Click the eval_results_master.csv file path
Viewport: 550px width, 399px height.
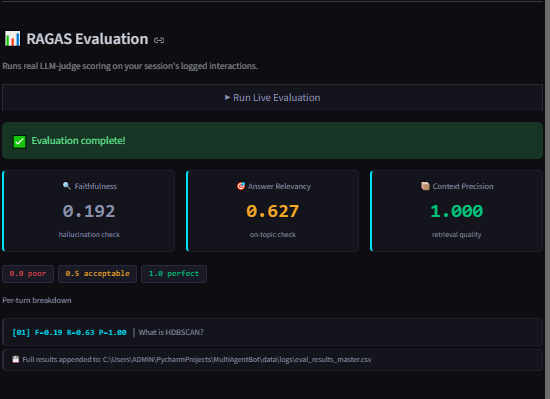(x=237, y=360)
